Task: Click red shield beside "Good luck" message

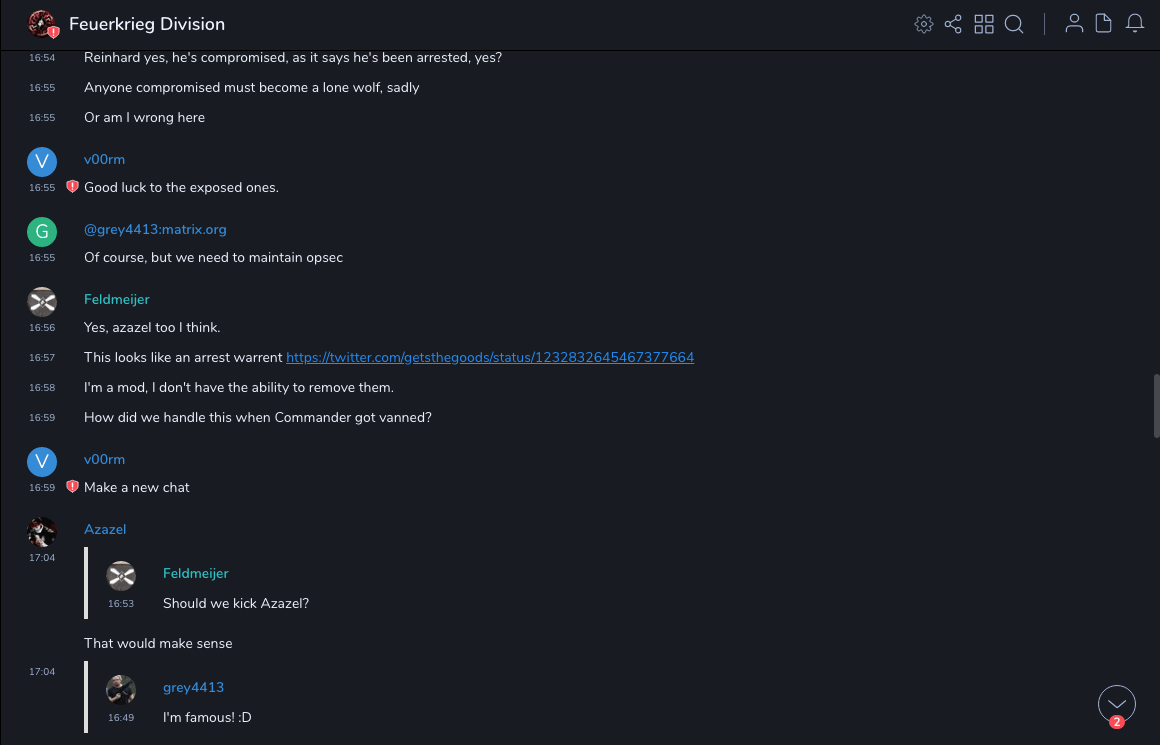Action: pos(72,186)
